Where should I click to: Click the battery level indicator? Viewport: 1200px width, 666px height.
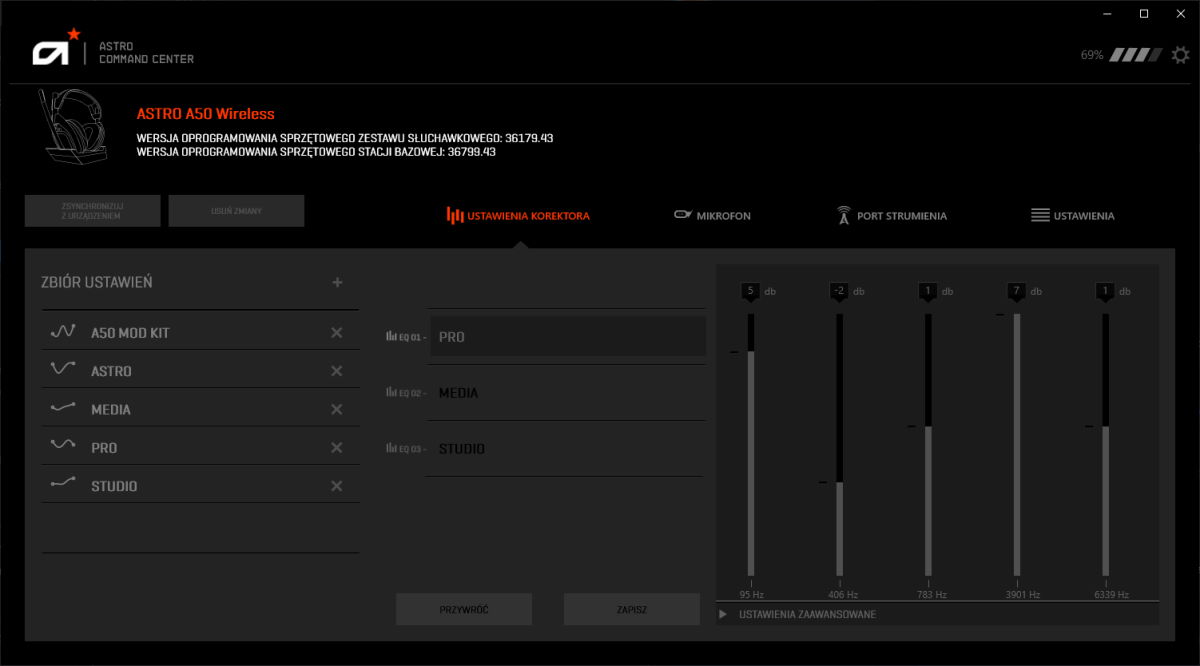click(1137, 55)
